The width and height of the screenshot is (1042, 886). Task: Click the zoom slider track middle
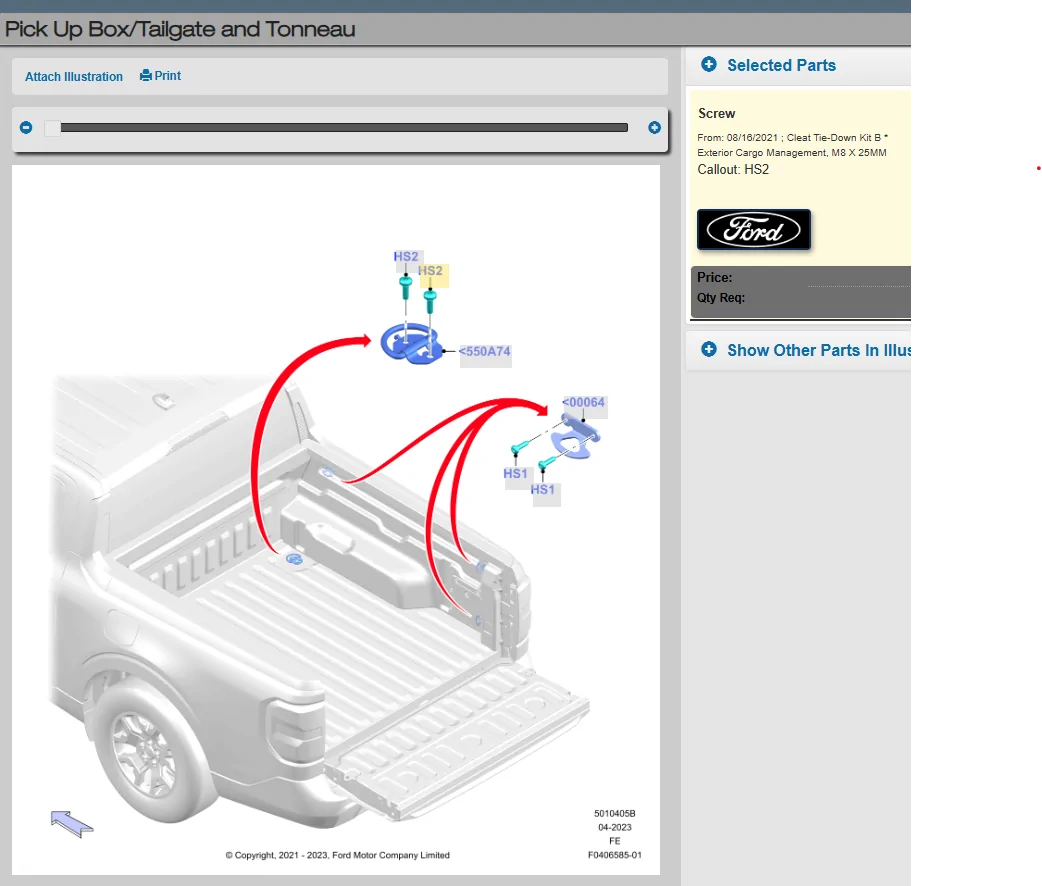pos(344,128)
